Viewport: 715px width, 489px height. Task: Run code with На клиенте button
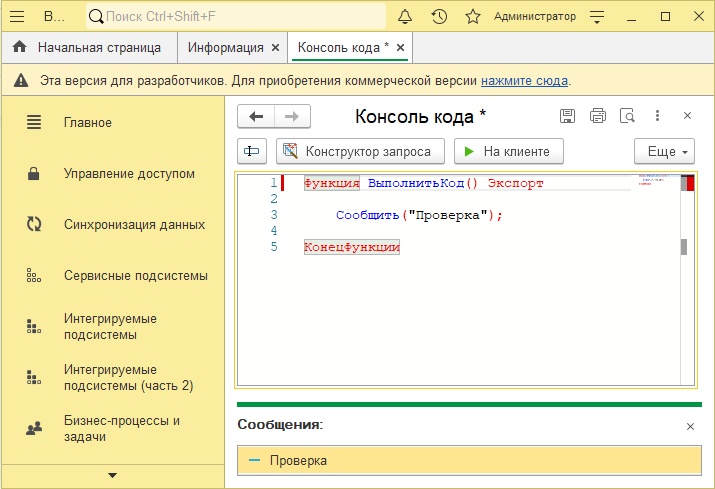509,151
